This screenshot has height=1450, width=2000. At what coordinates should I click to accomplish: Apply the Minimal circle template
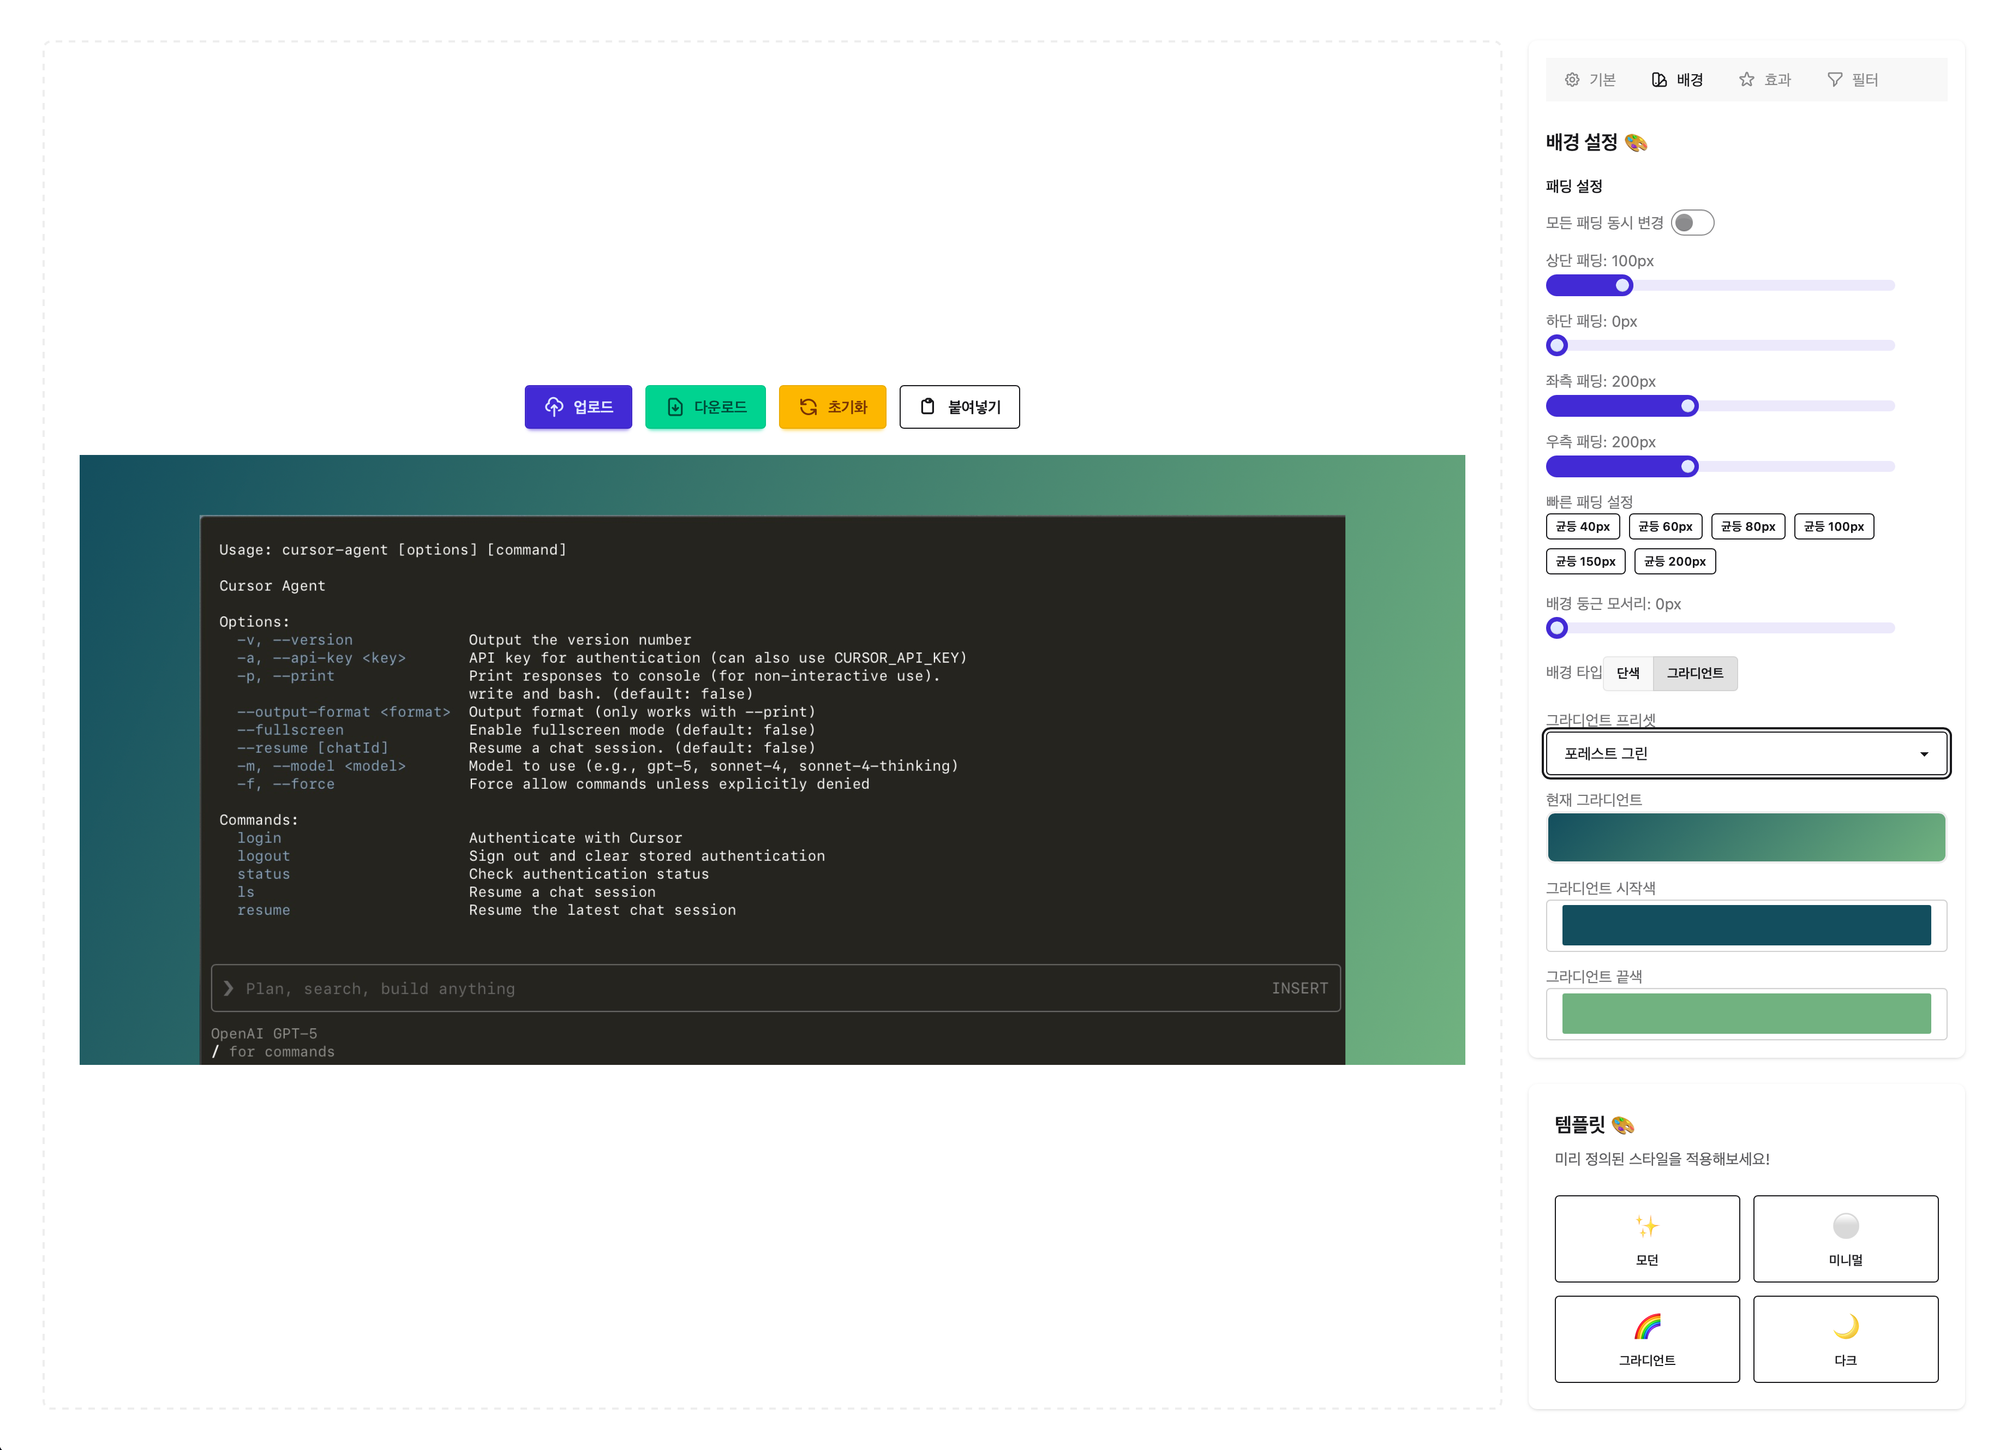coord(1845,1238)
